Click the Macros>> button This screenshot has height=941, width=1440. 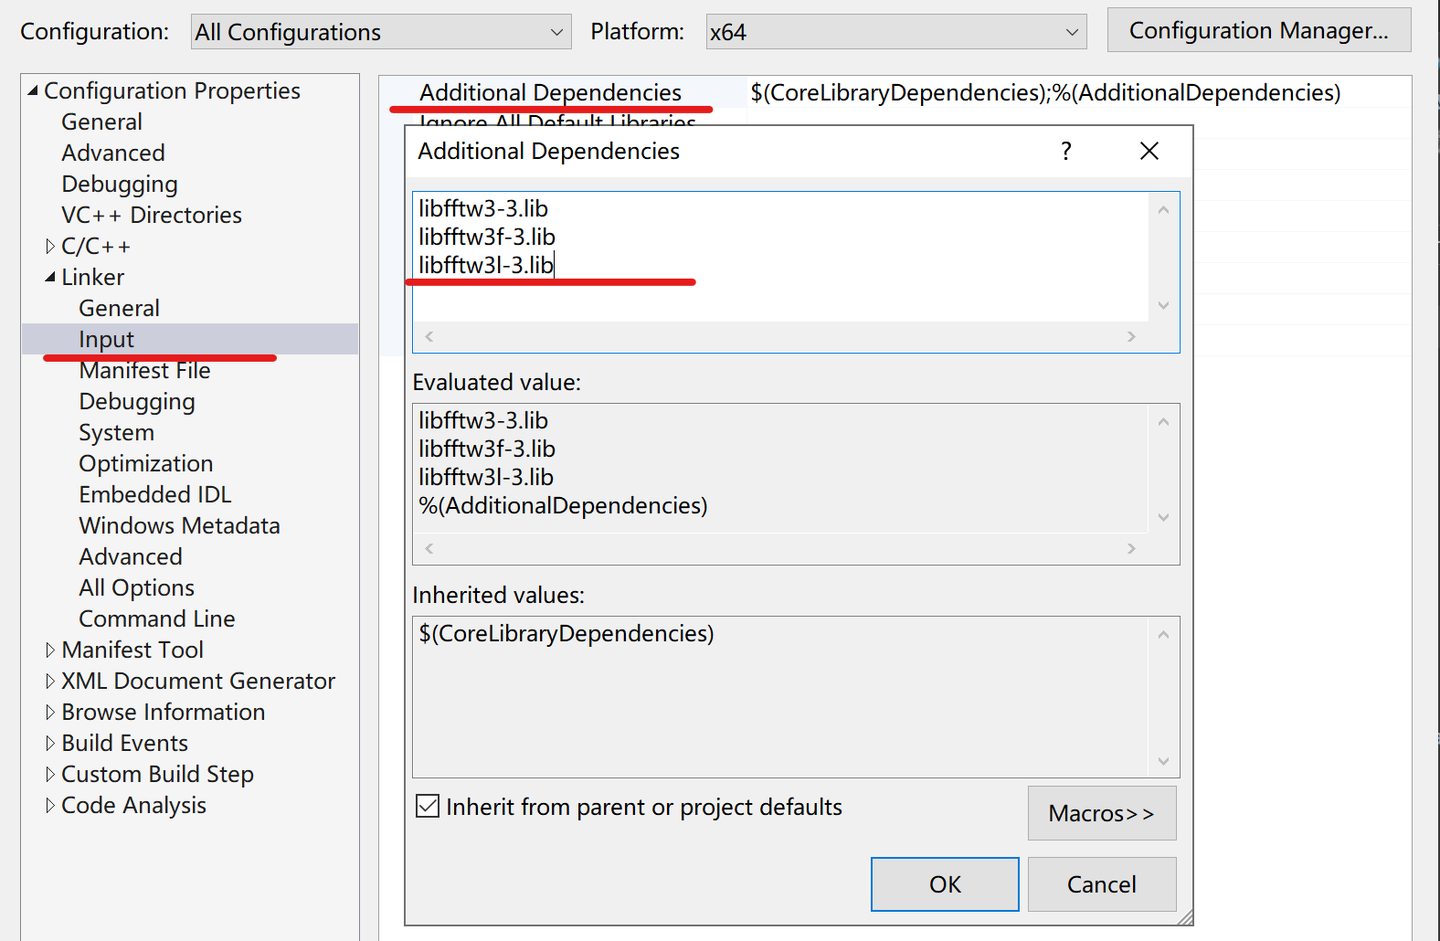[1101, 813]
